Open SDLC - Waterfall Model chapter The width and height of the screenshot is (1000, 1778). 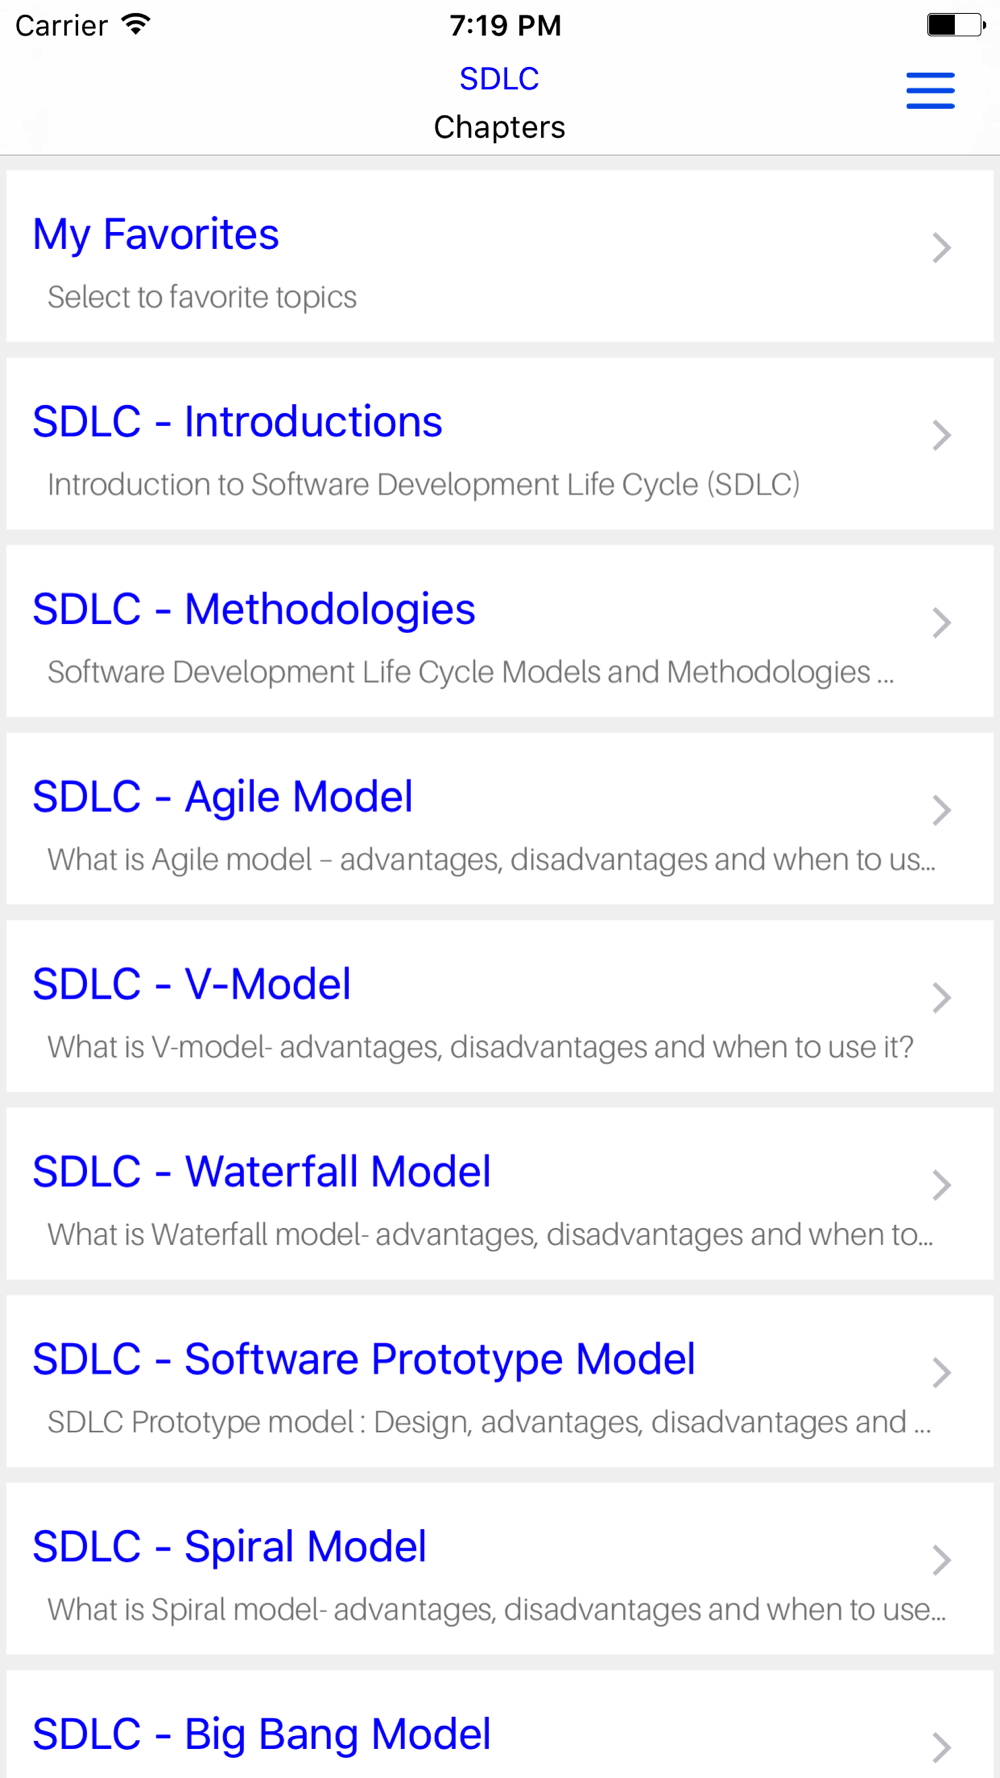tap(262, 1172)
